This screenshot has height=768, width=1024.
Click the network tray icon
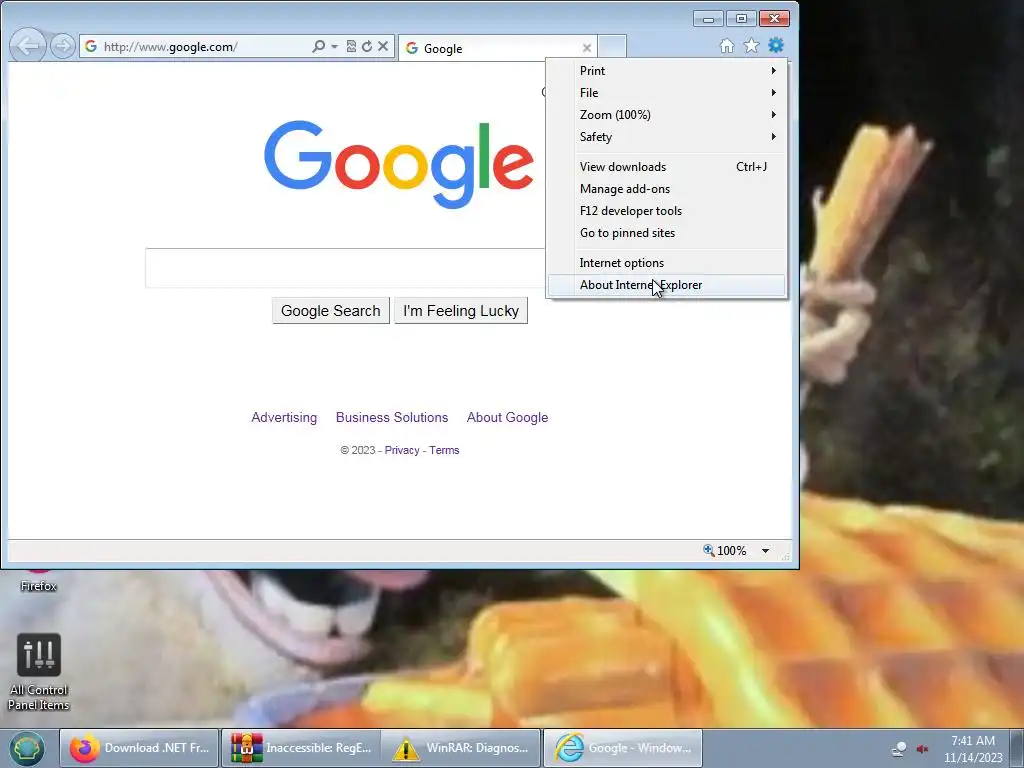[x=899, y=749]
